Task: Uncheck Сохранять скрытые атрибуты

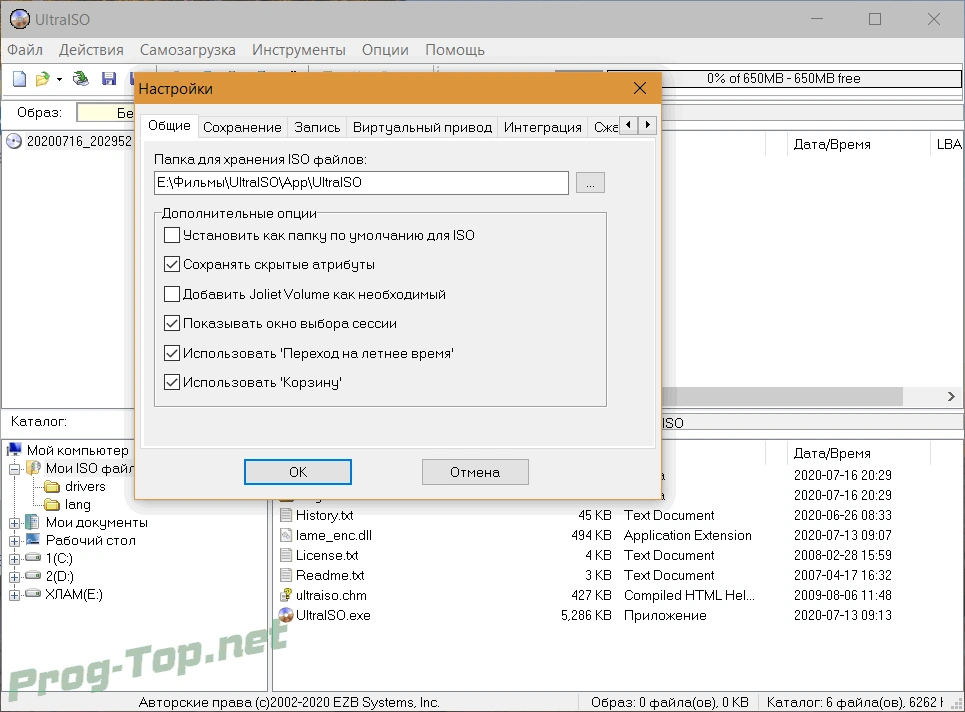Action: pos(172,265)
